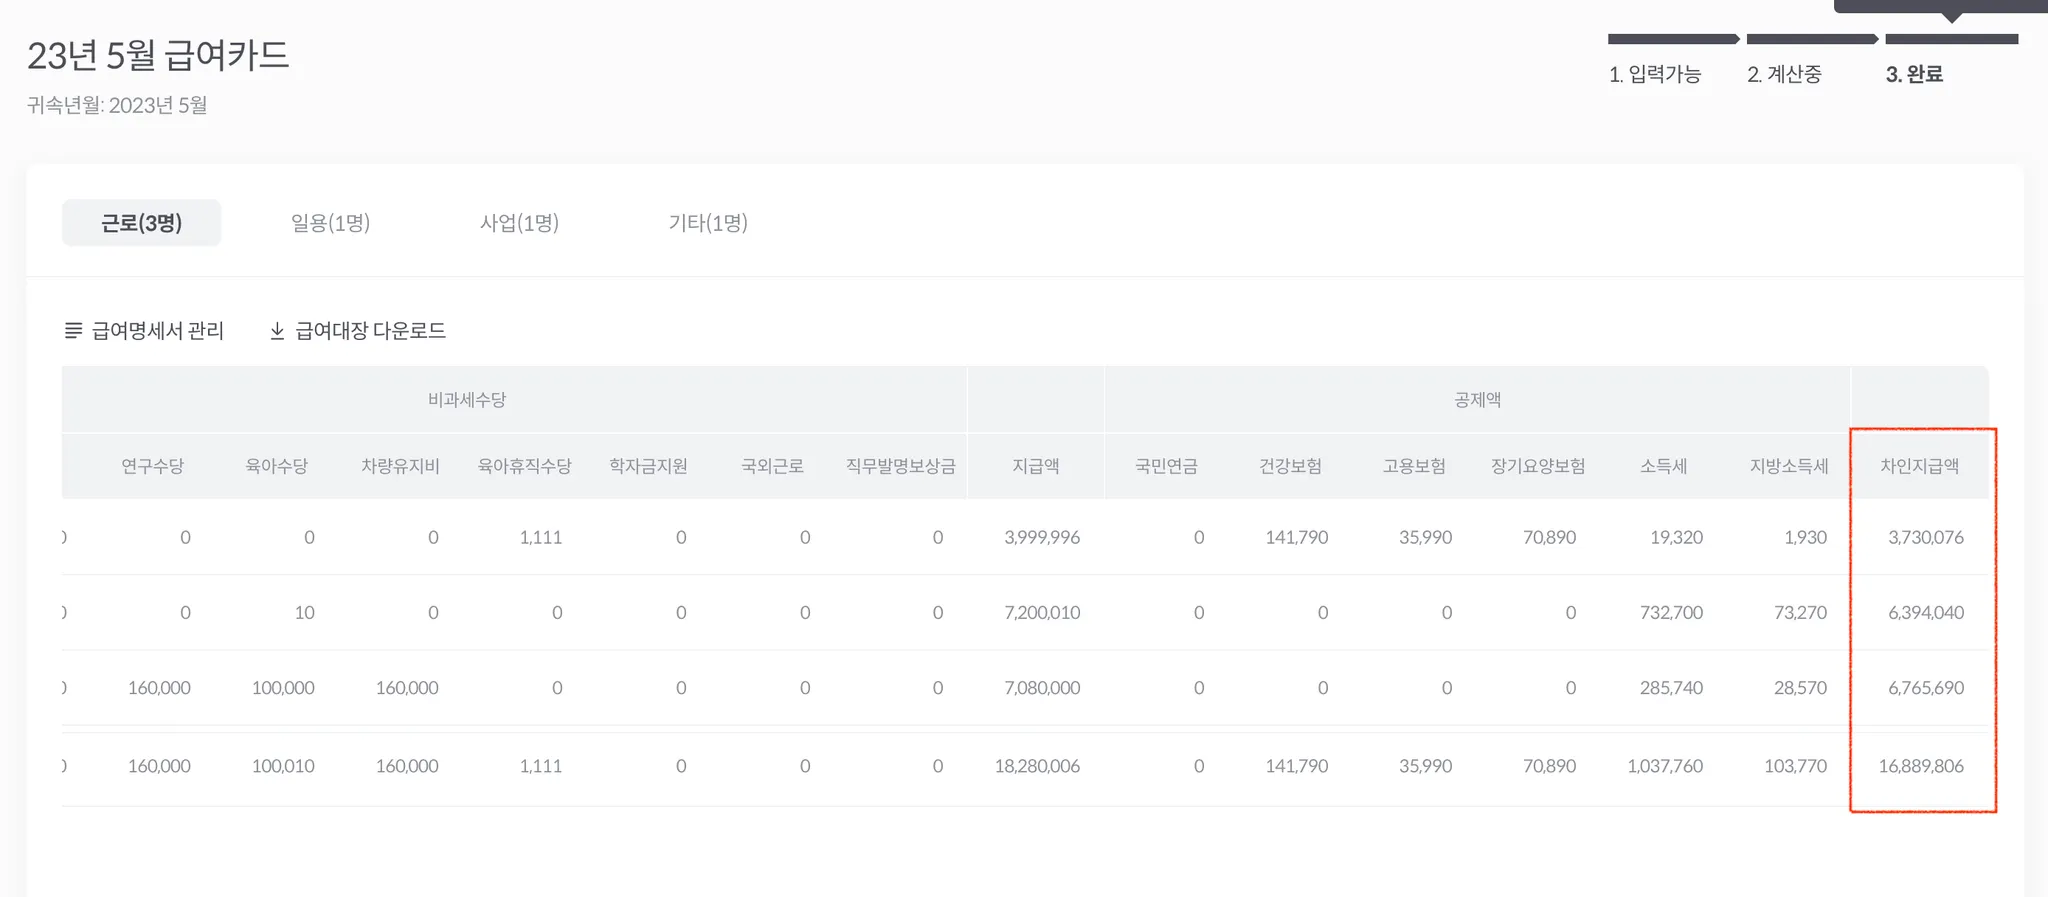
Task: Select the 732,700 소득세 cell
Action: (x=1671, y=612)
